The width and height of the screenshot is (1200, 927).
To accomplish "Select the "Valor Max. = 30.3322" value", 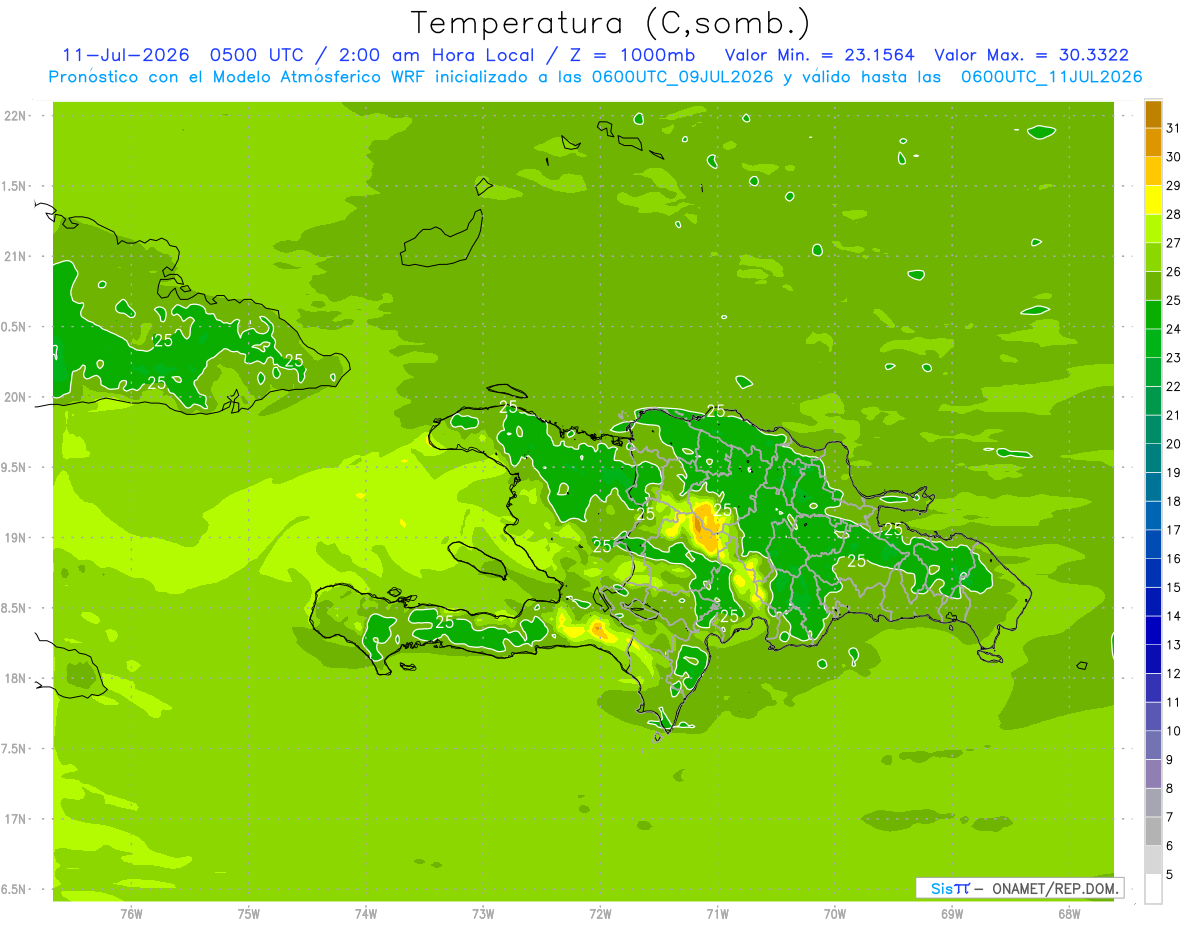I will coord(1032,55).
